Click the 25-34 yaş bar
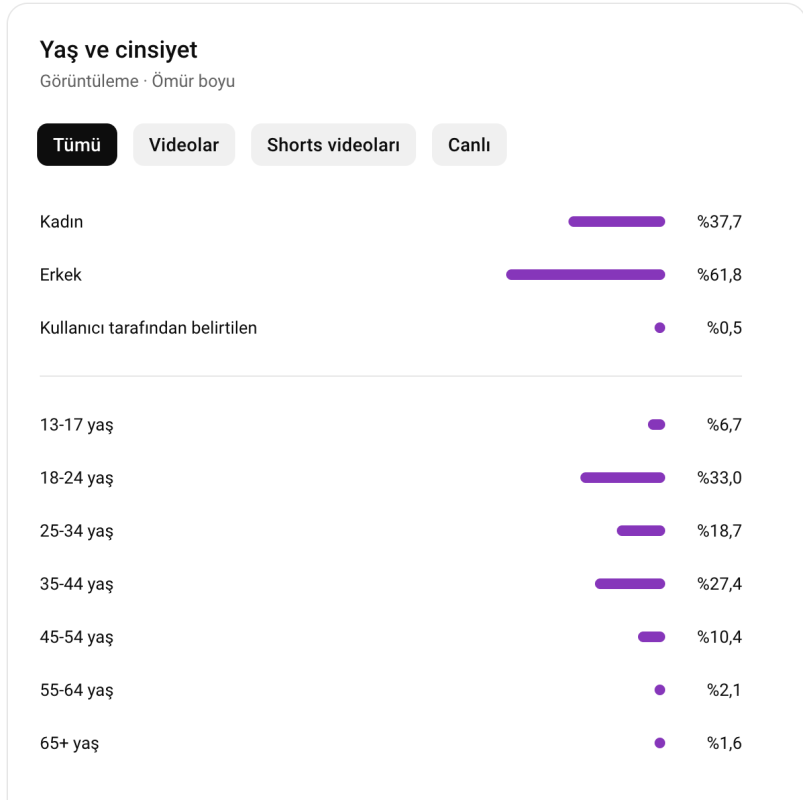The width and height of the screenshot is (803, 800). pyautogui.click(x=641, y=531)
